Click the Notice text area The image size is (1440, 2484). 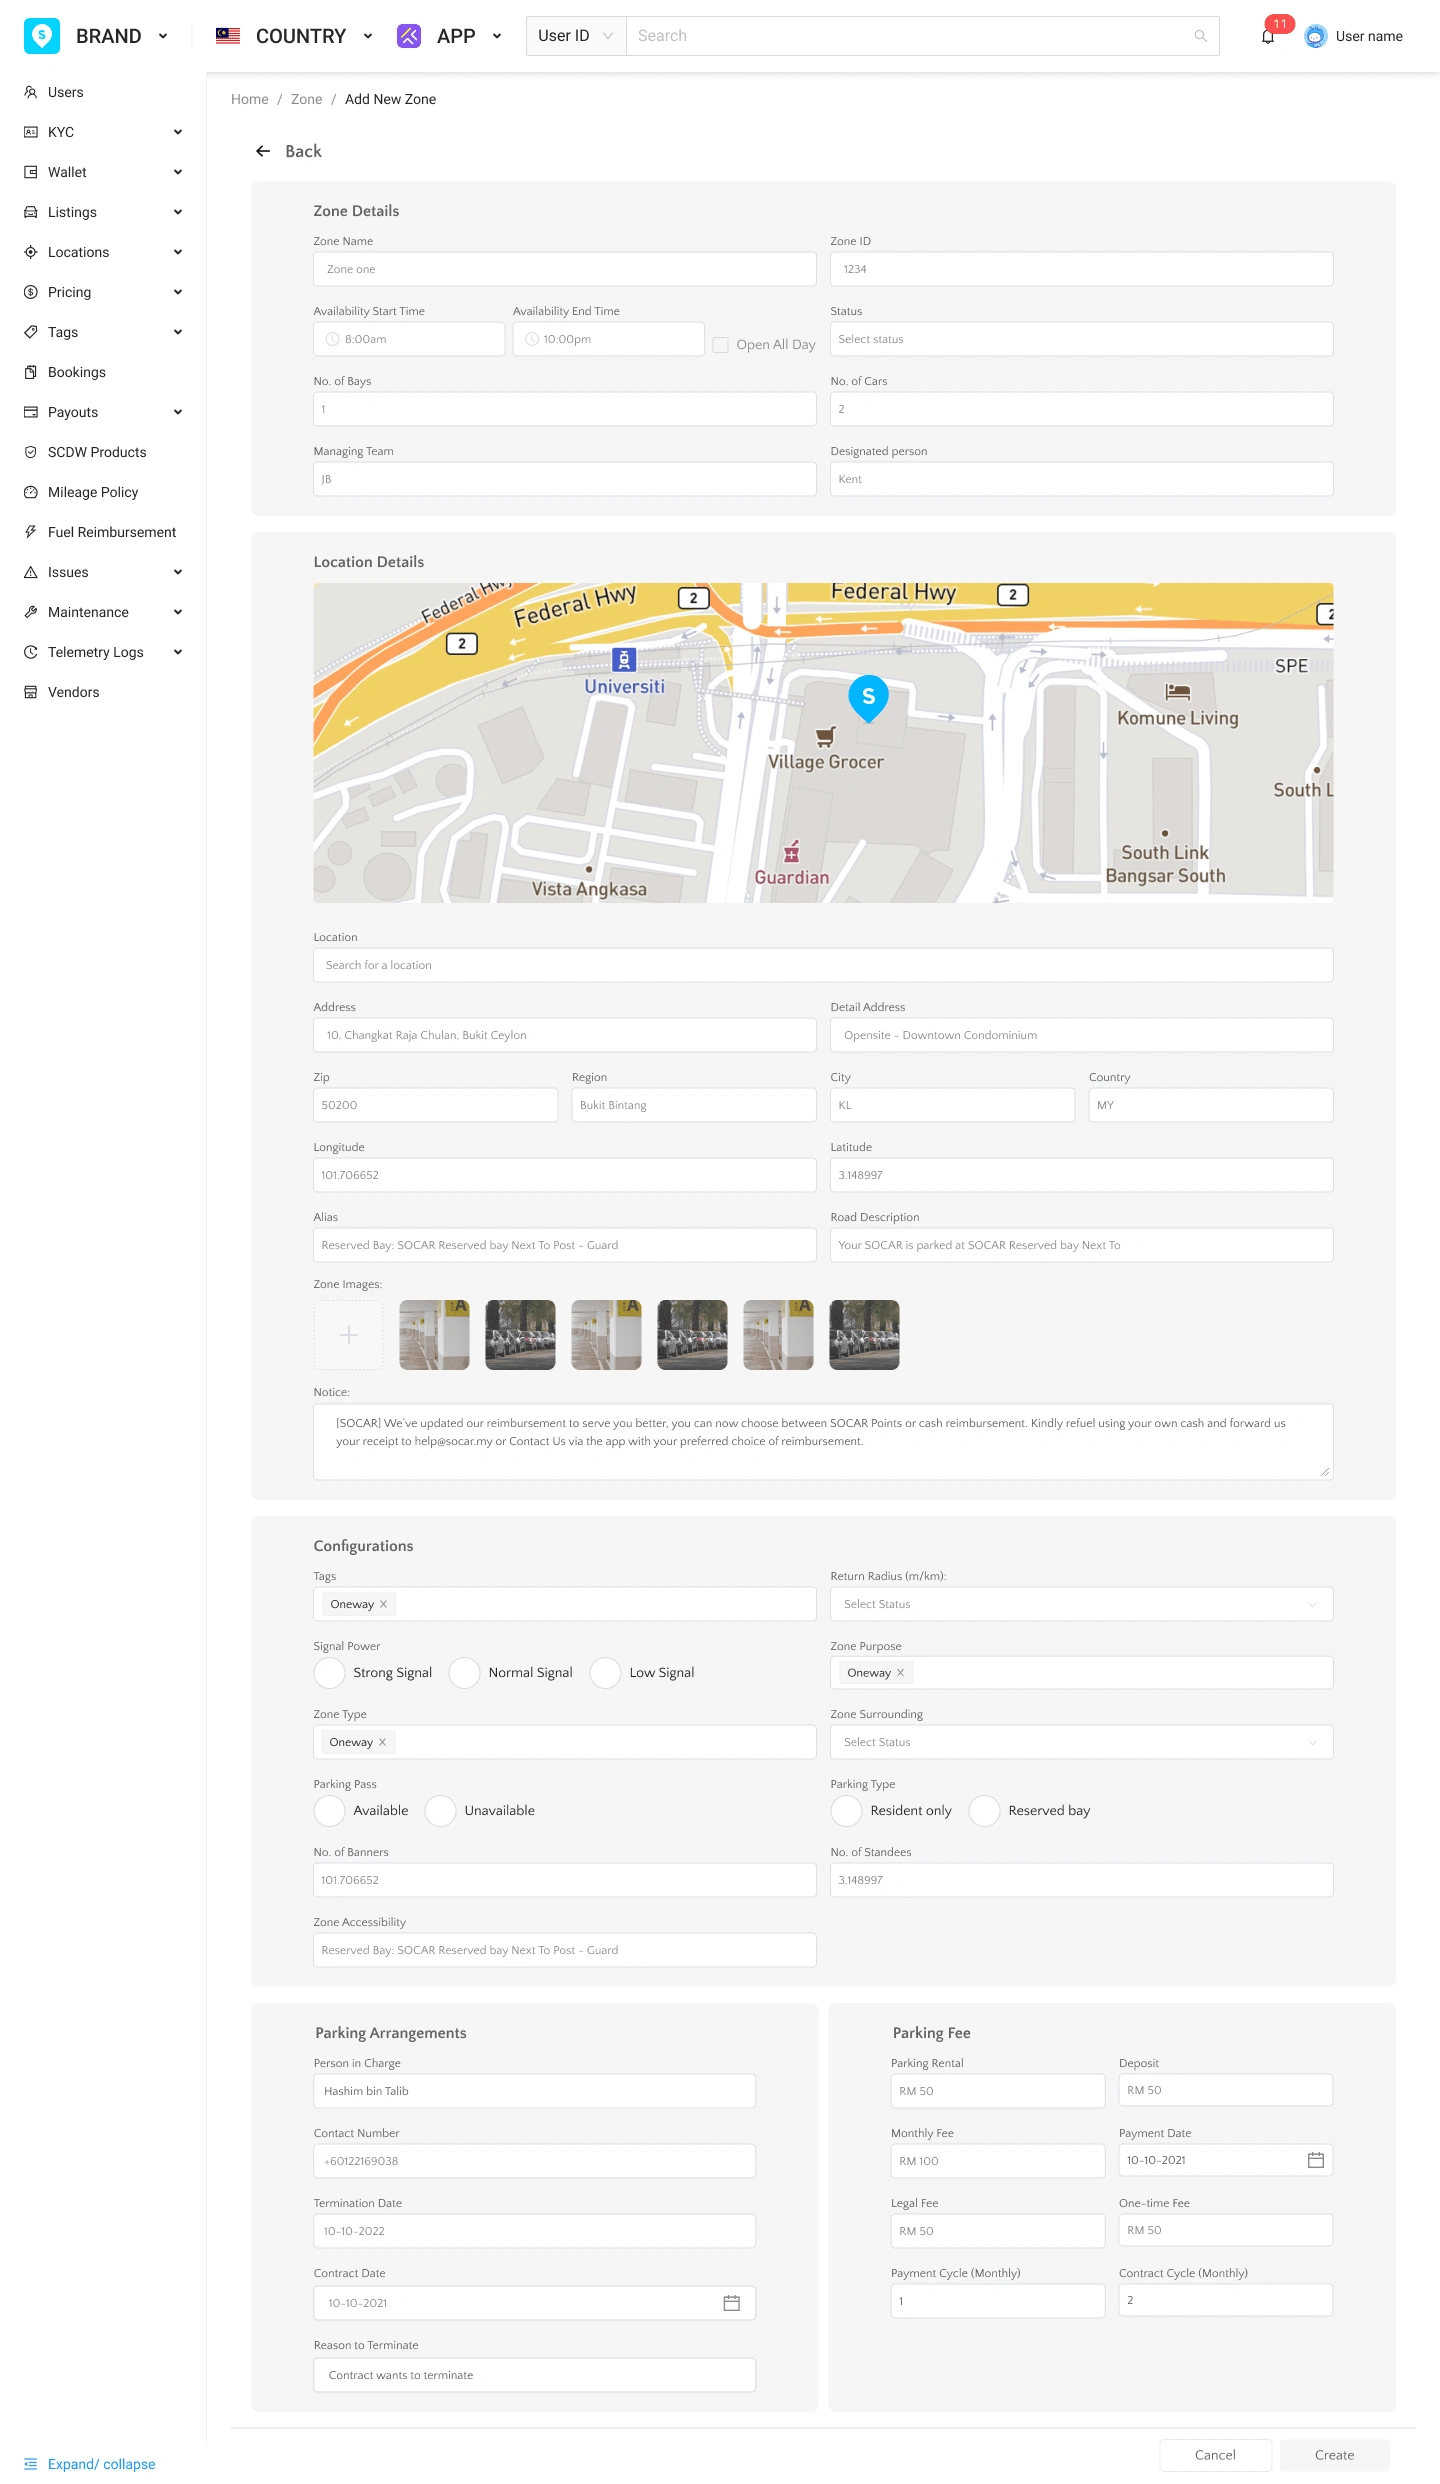coord(823,1442)
